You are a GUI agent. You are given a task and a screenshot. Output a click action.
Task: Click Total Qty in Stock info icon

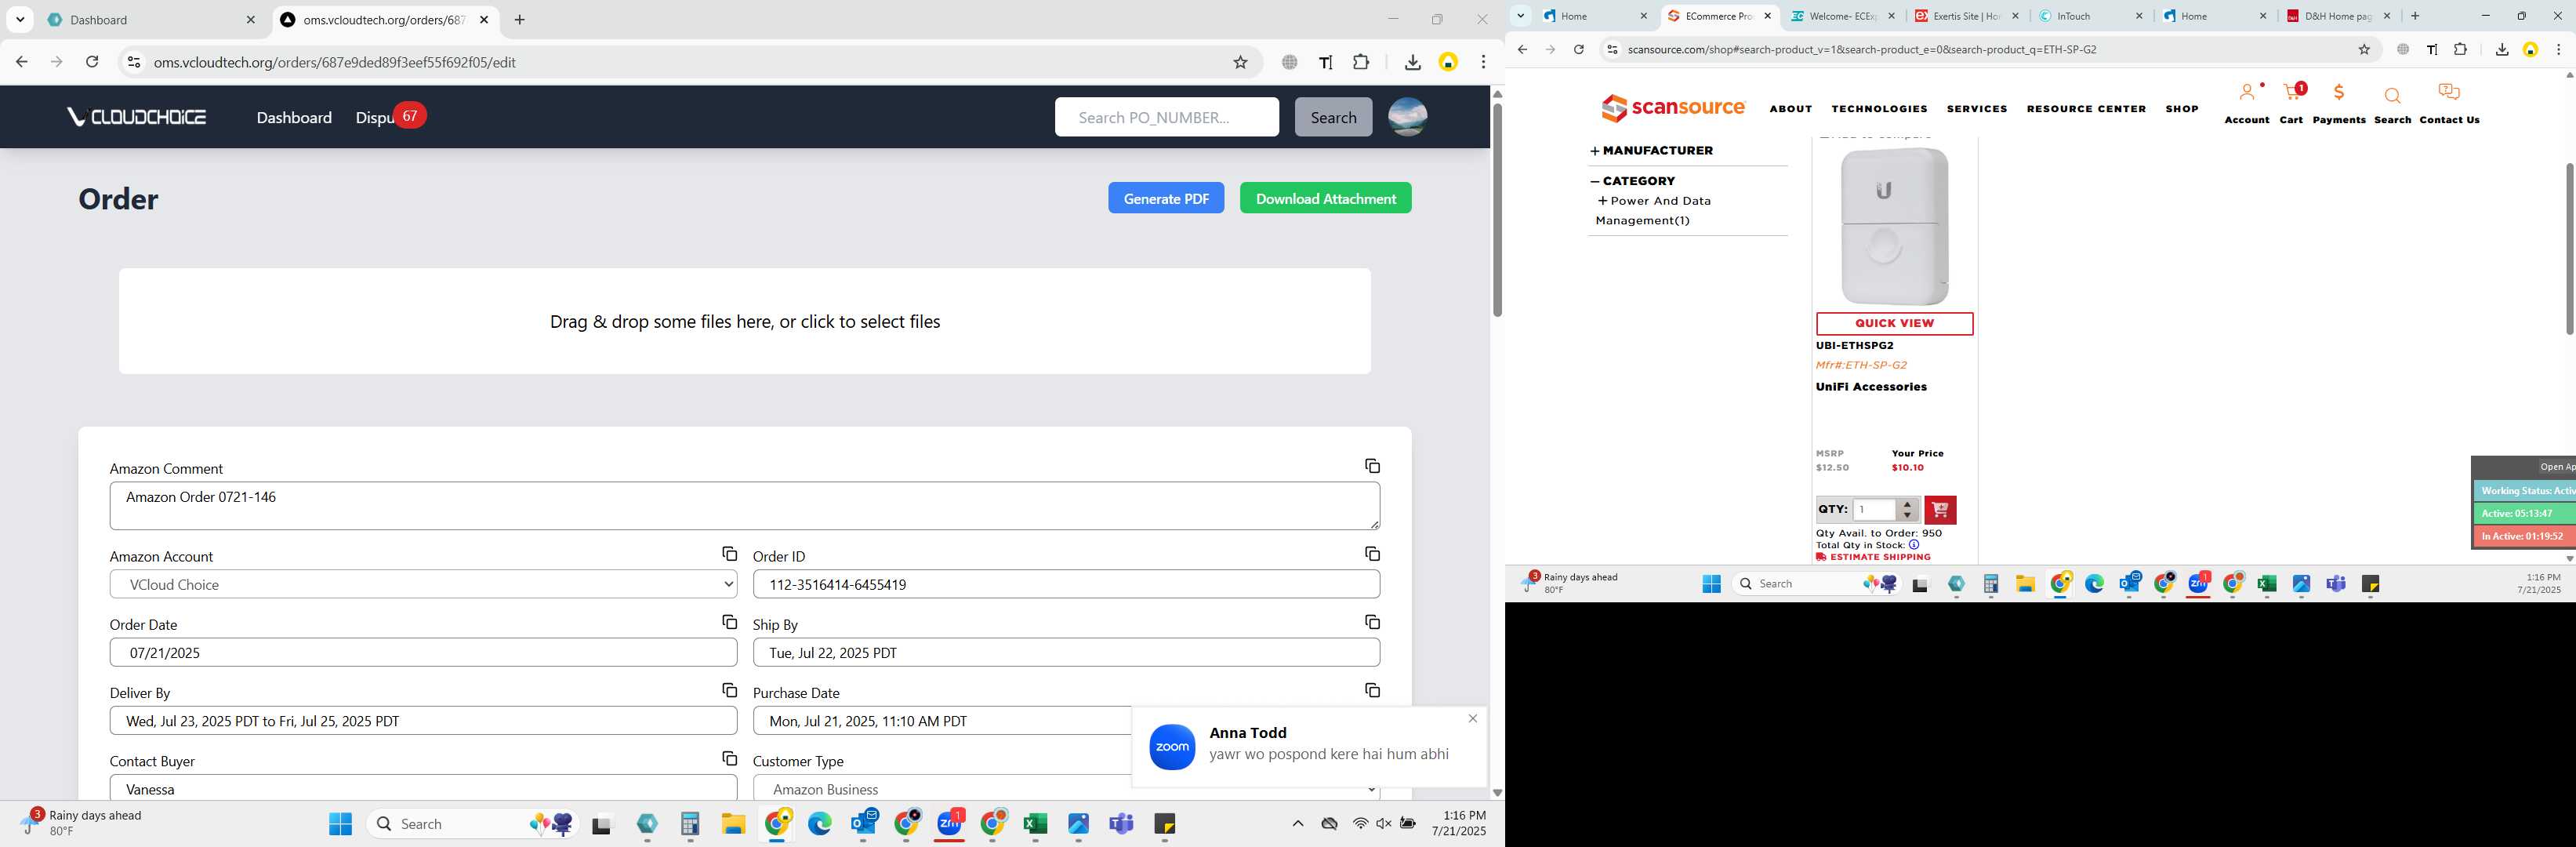point(1913,545)
